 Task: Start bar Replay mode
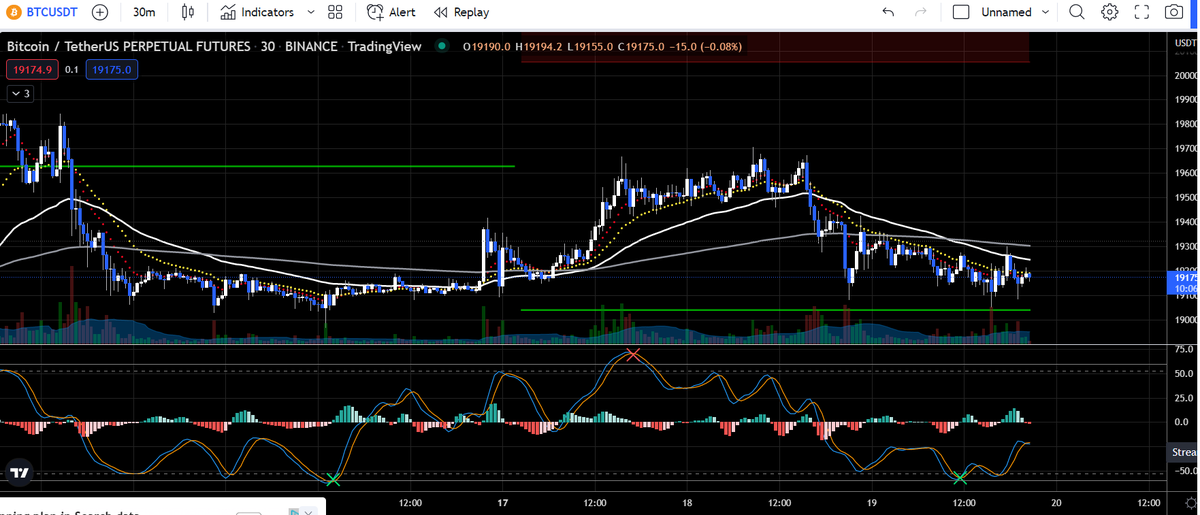461,12
